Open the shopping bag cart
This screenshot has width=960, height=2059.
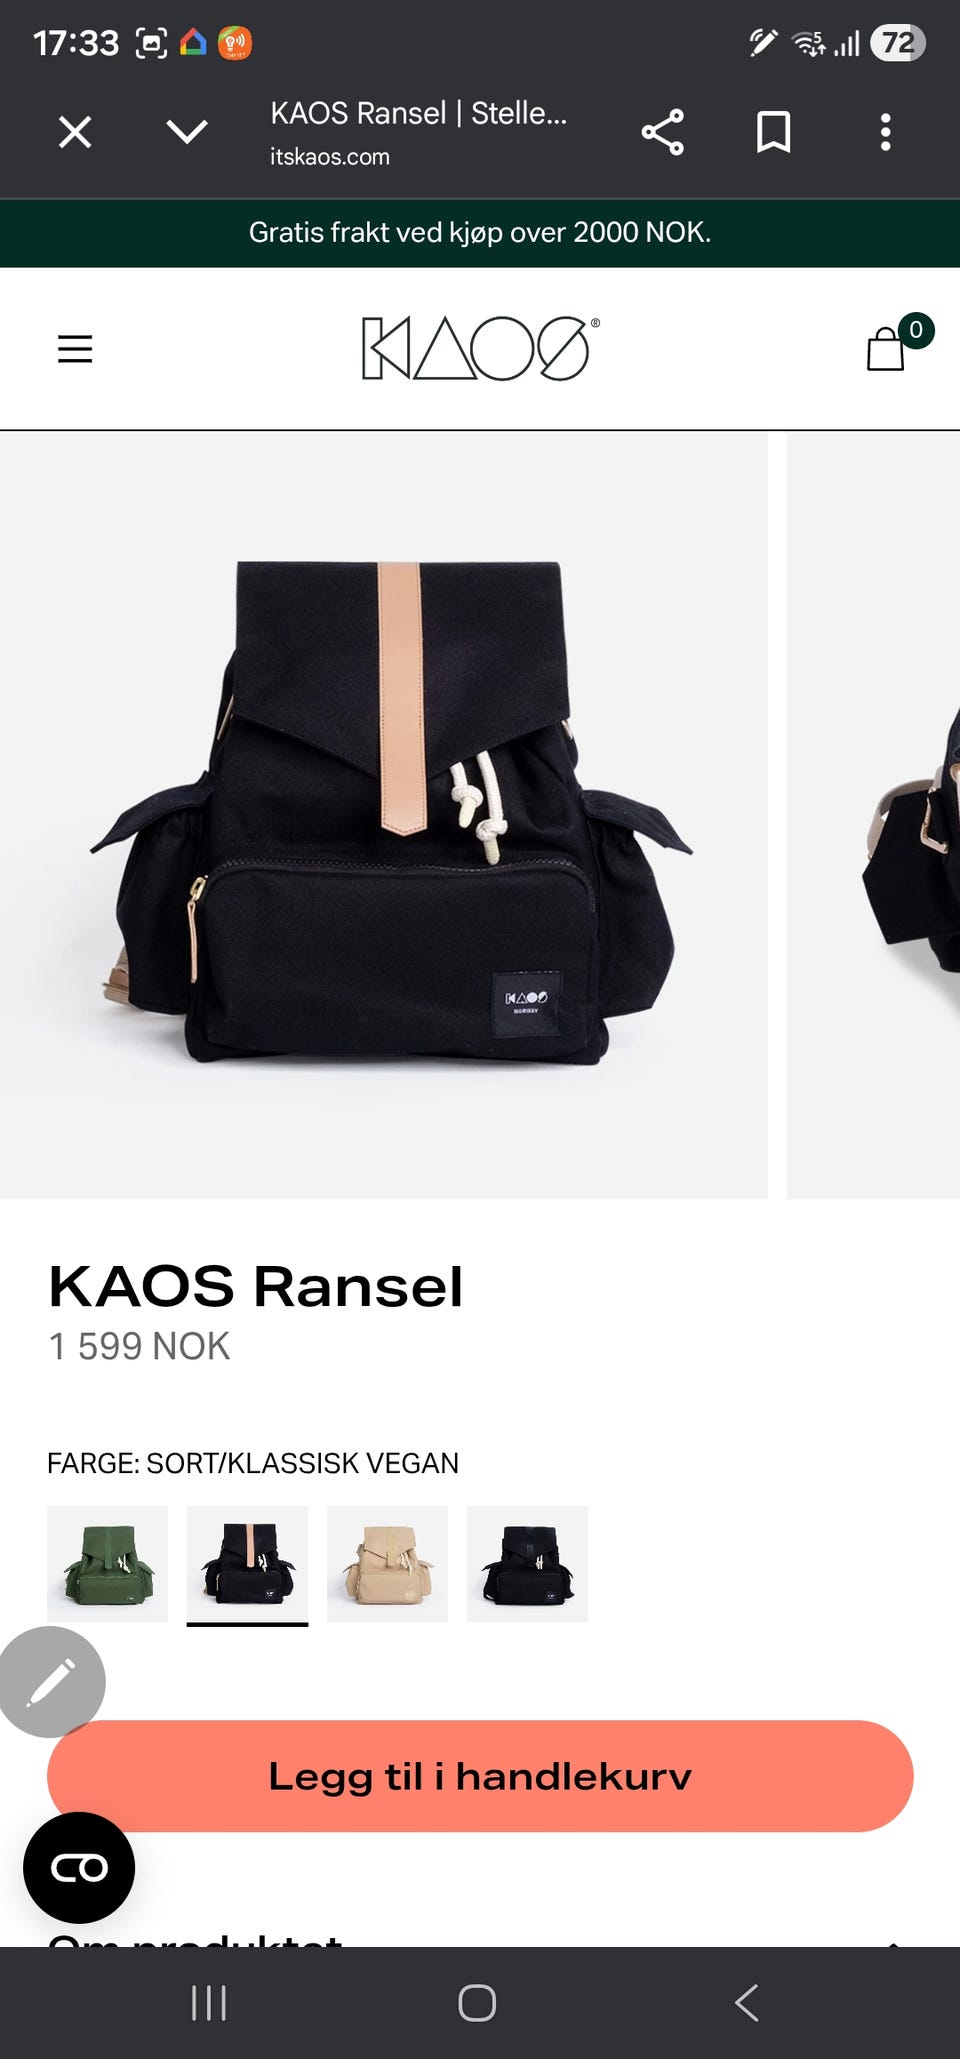886,348
